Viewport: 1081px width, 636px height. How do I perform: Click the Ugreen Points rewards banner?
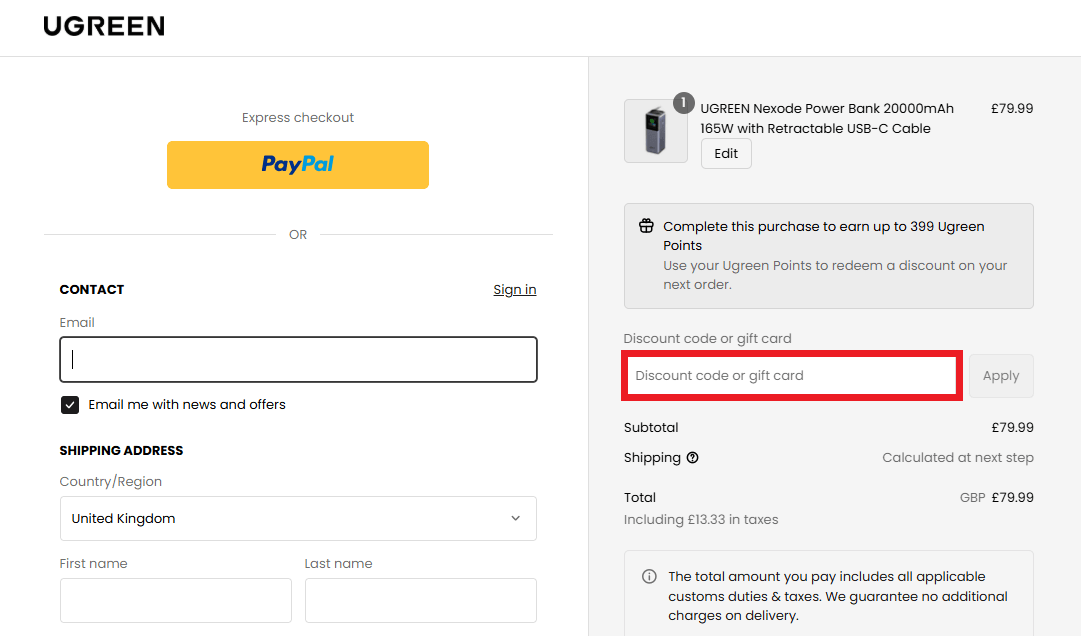pyautogui.click(x=828, y=256)
